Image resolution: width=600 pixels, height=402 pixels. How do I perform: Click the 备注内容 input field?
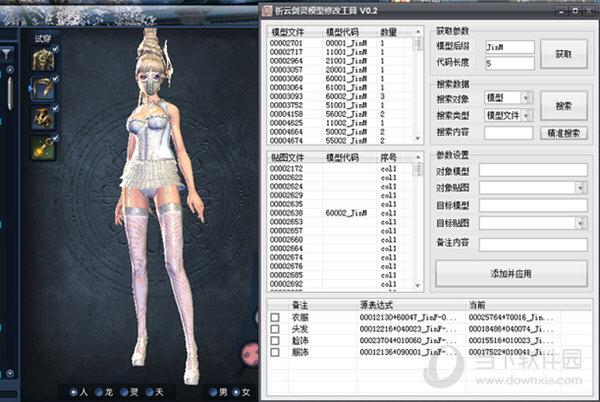(x=533, y=244)
